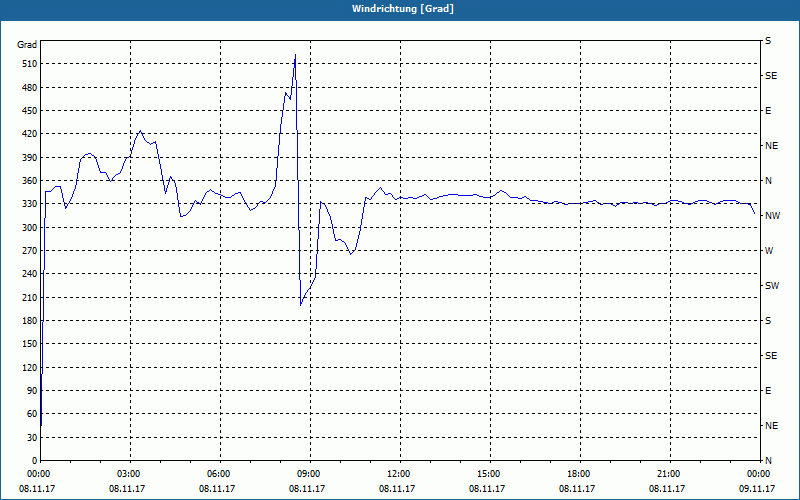This screenshot has height=500, width=800.
Task: Select the 08.11.17 date under 12:00
Action: [x=397, y=488]
